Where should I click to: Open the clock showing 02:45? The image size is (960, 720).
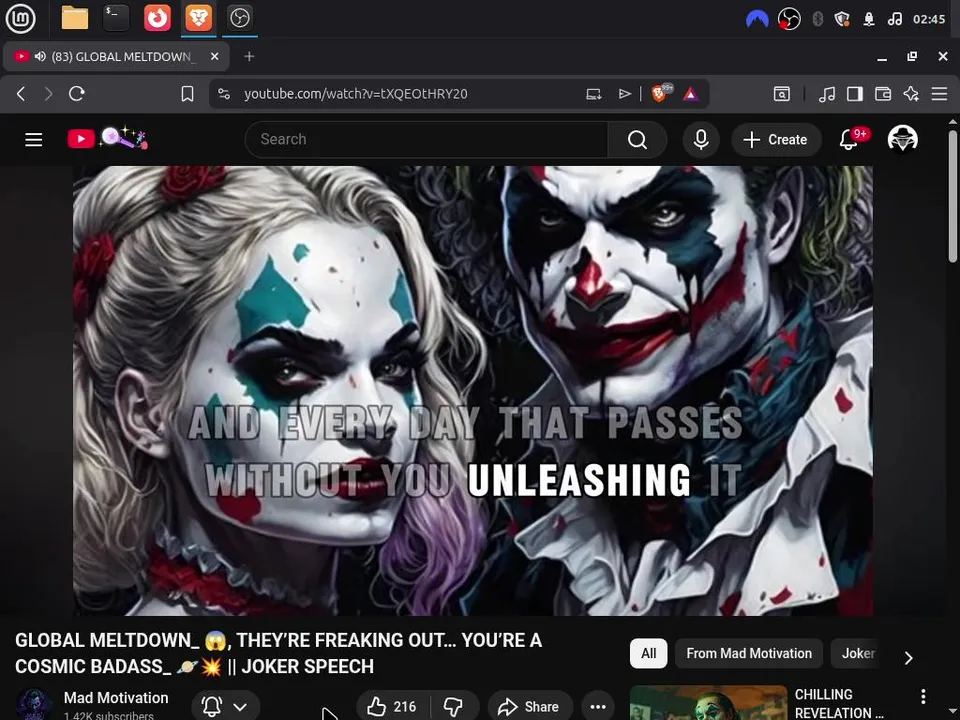[929, 19]
